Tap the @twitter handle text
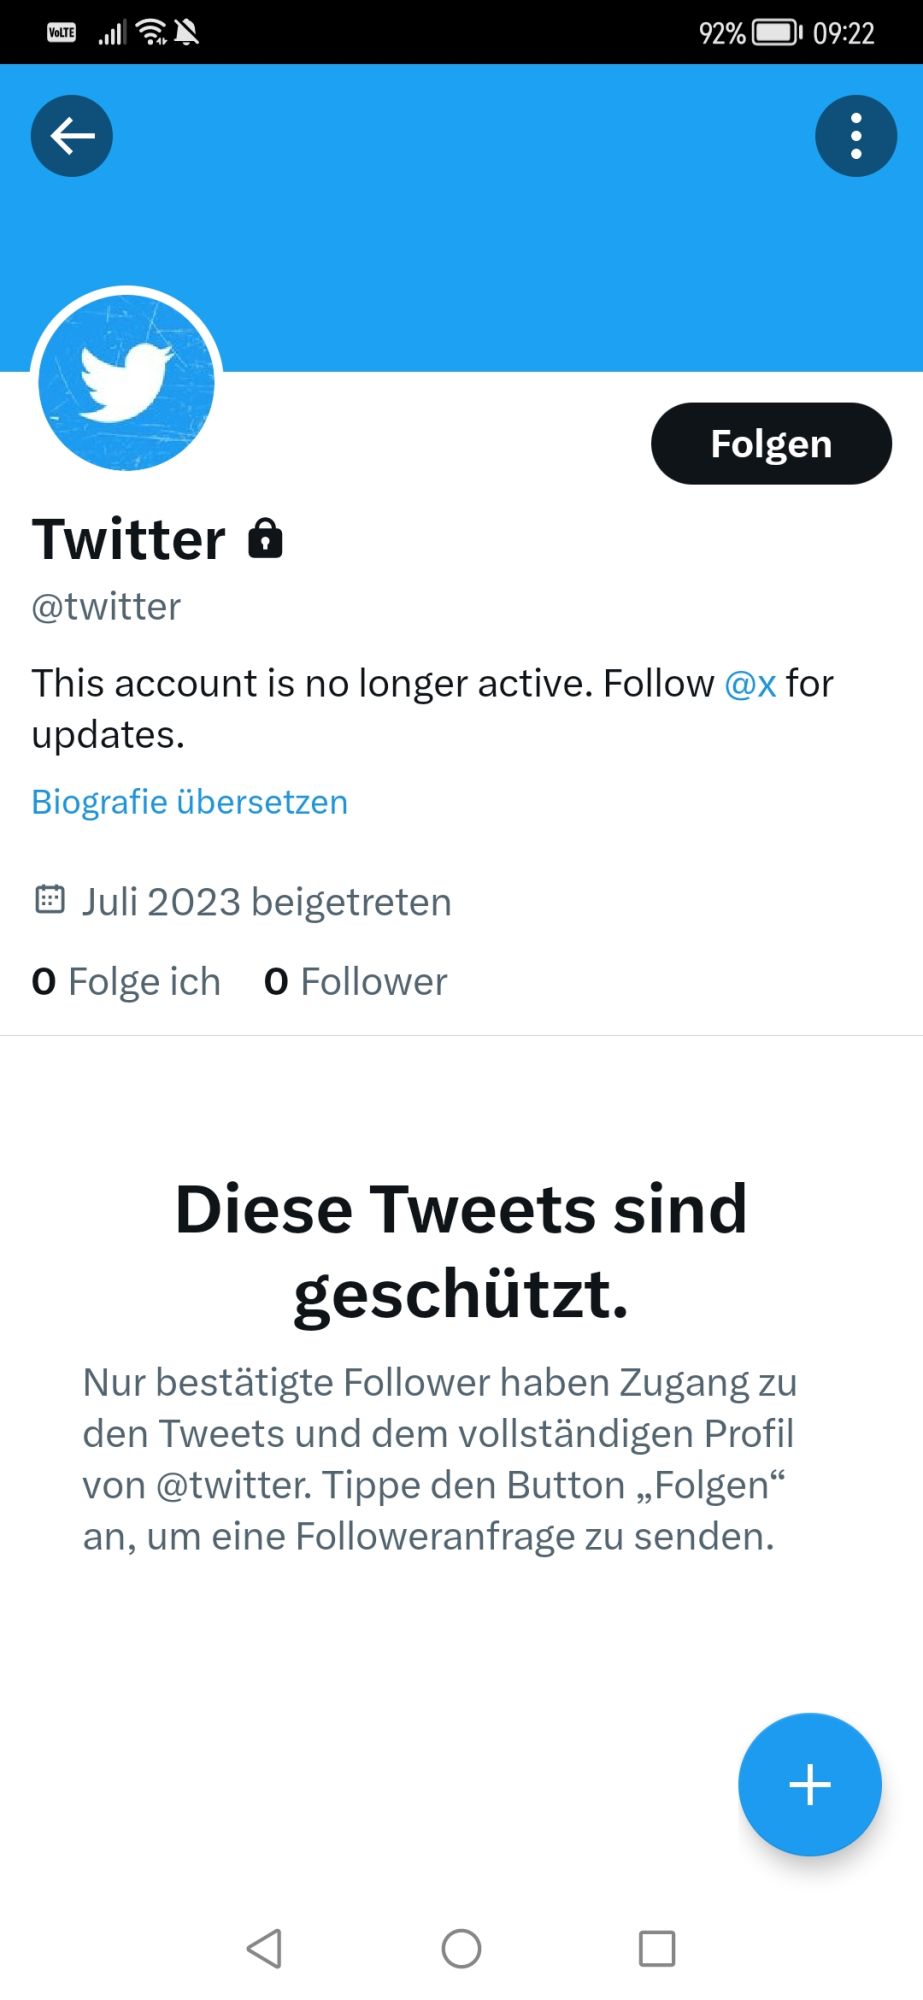 click(106, 607)
